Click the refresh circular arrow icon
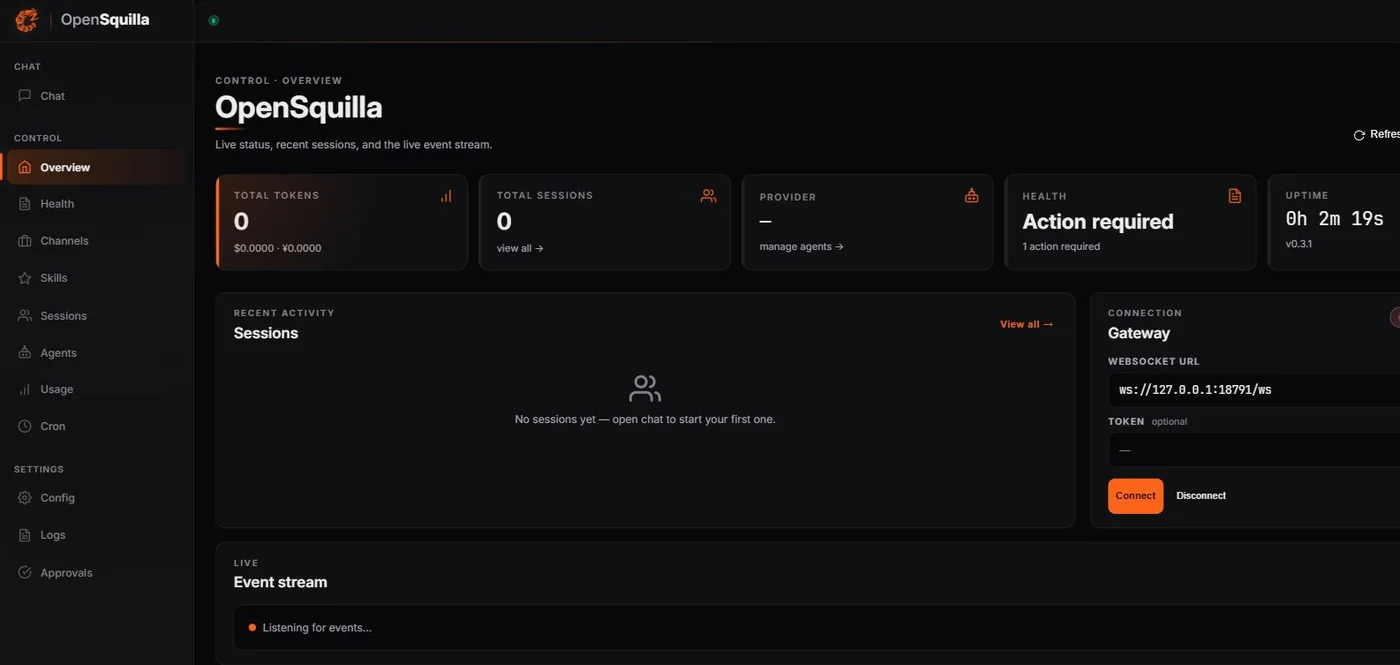1400x665 pixels. point(1359,135)
